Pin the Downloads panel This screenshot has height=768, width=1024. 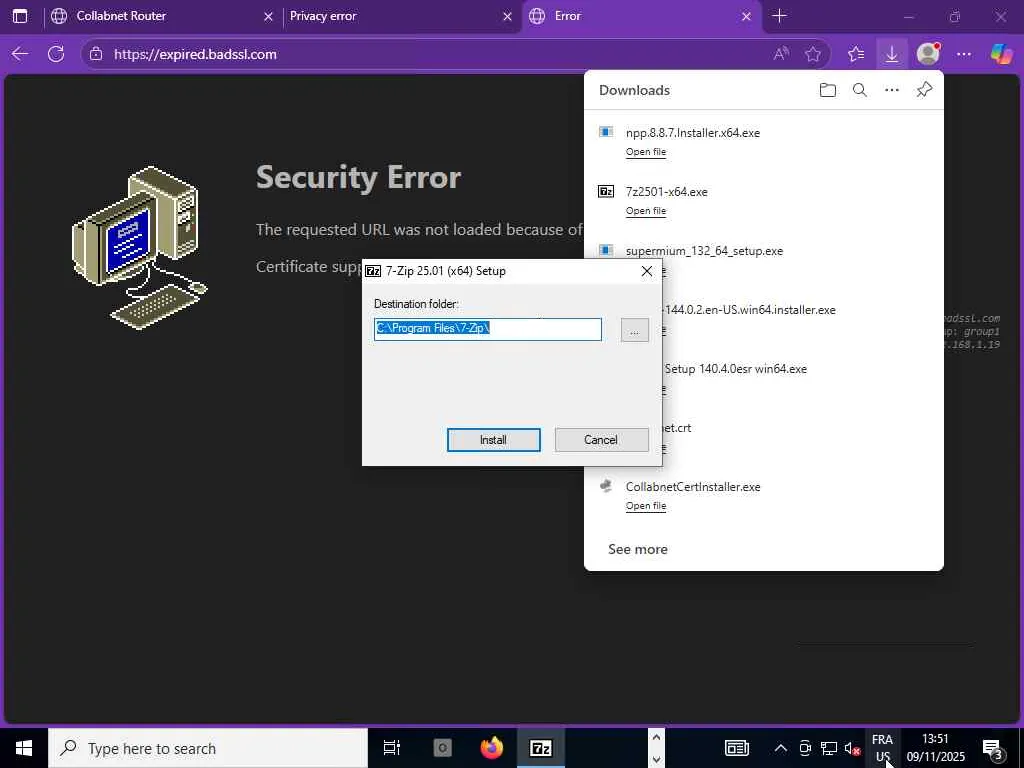point(924,90)
